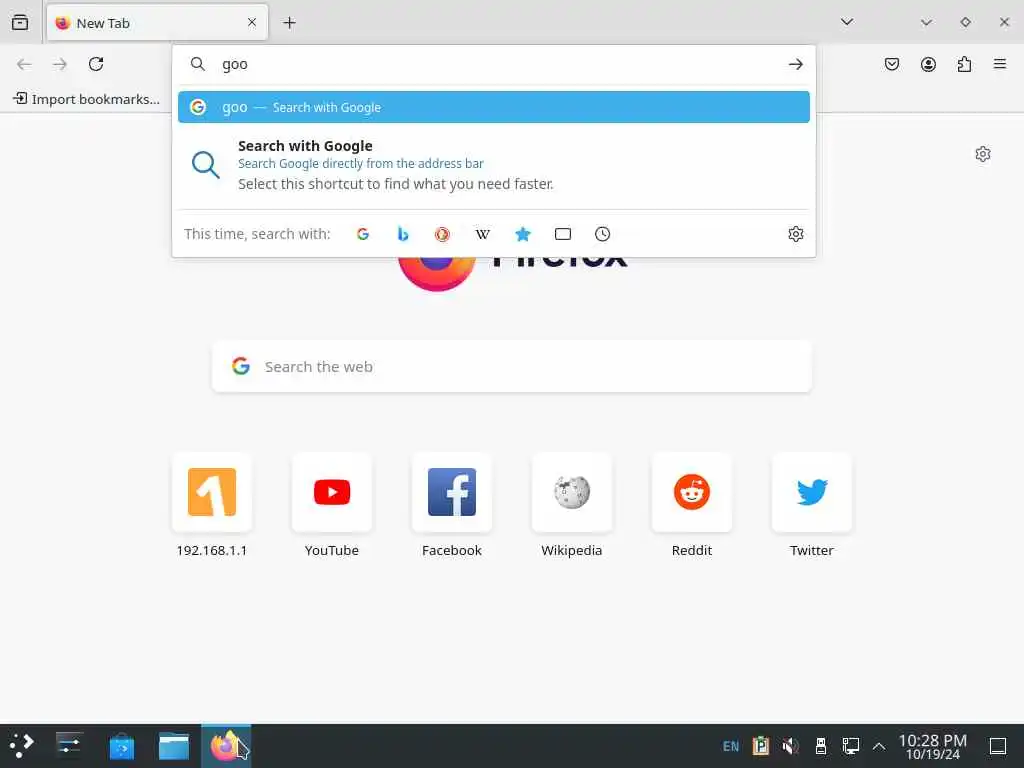Search this time with Google

click(x=363, y=234)
